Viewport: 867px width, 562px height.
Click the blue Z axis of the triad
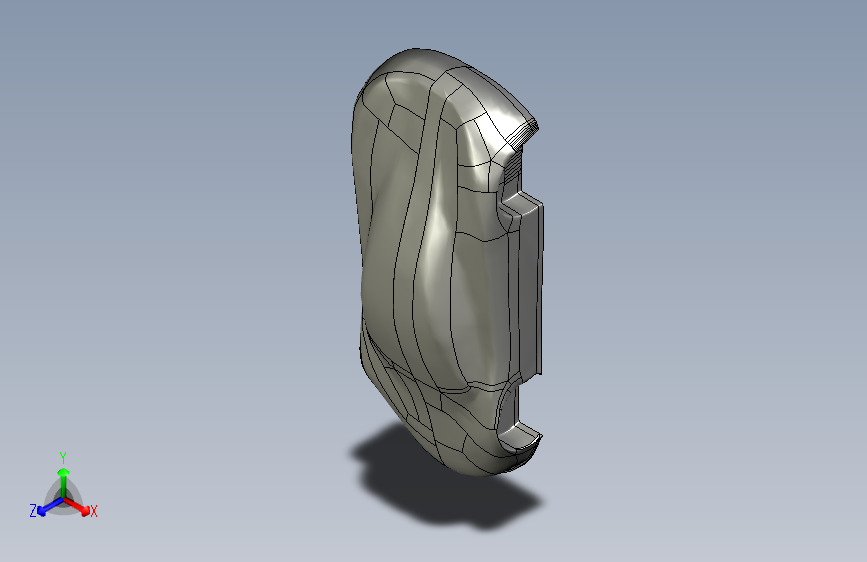click(x=50, y=506)
